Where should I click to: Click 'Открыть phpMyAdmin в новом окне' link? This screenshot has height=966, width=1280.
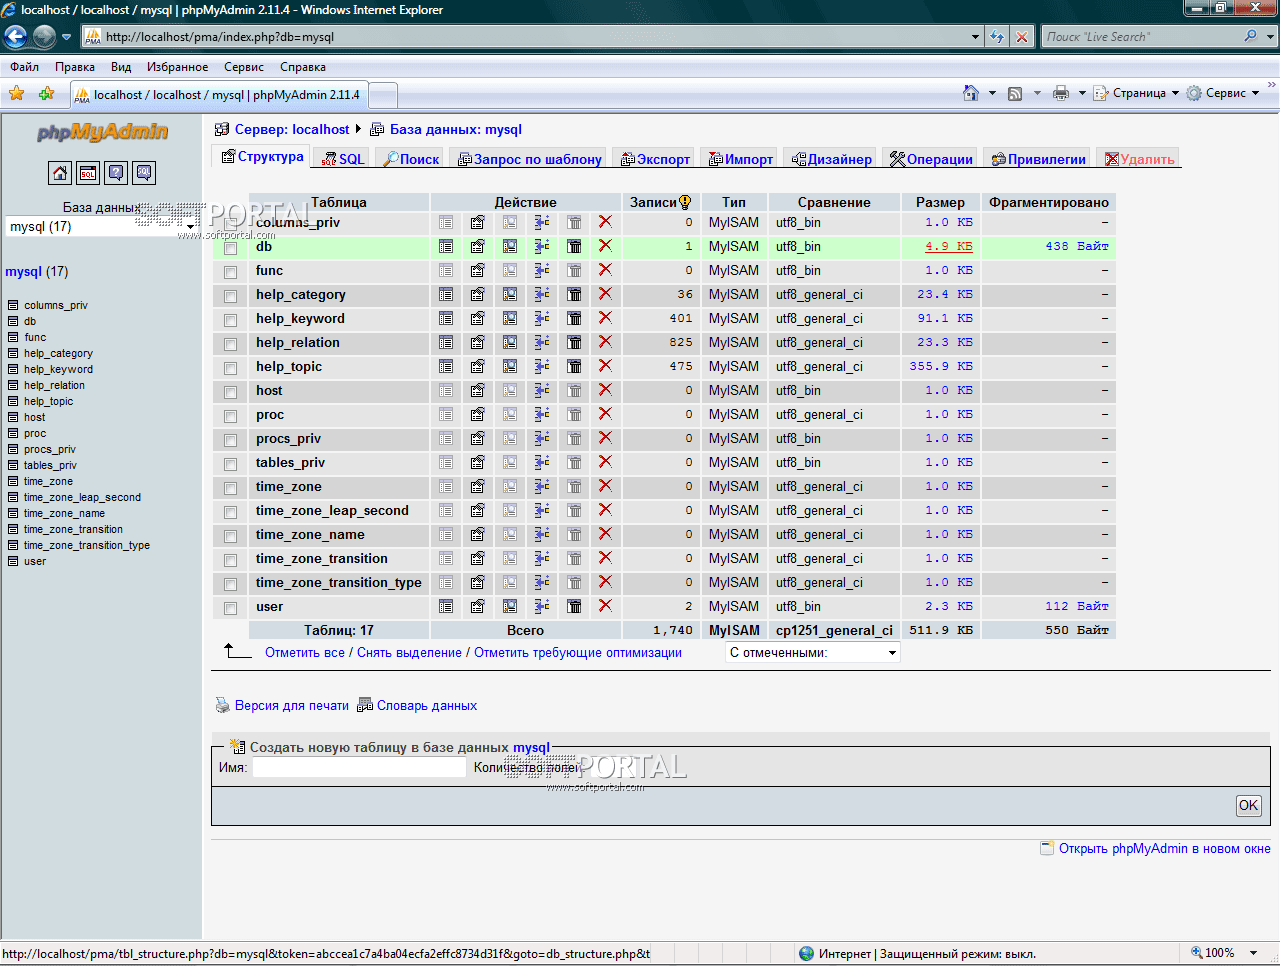point(1165,848)
